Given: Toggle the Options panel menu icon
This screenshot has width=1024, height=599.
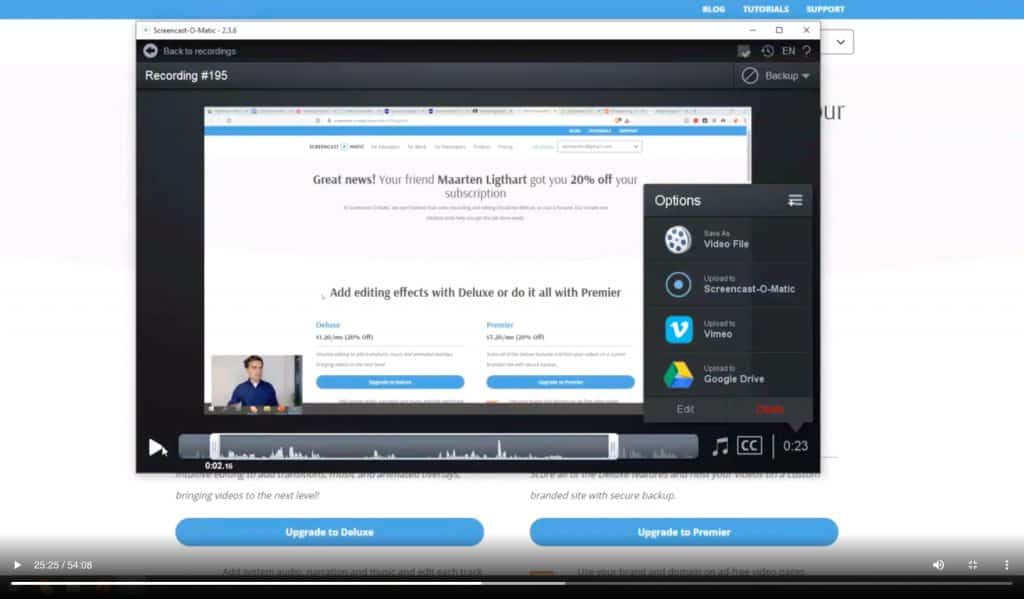Looking at the screenshot, I should pos(795,200).
